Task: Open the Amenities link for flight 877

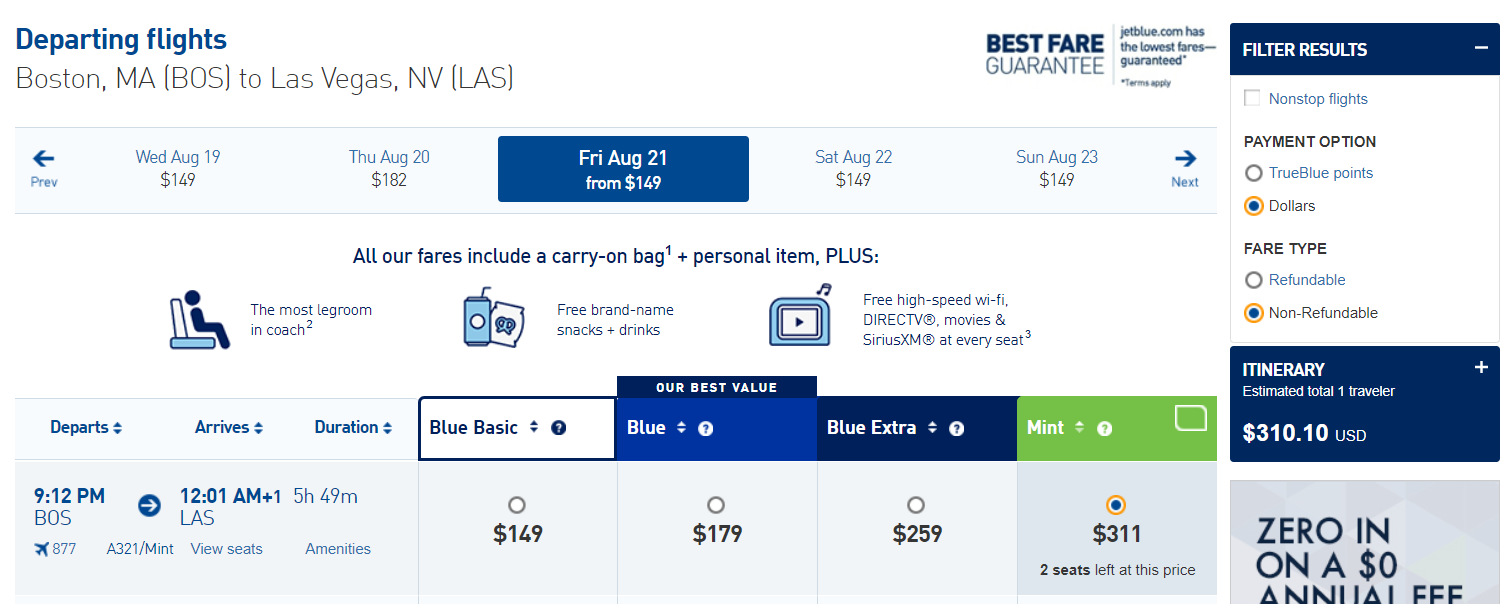Action: click(x=338, y=549)
